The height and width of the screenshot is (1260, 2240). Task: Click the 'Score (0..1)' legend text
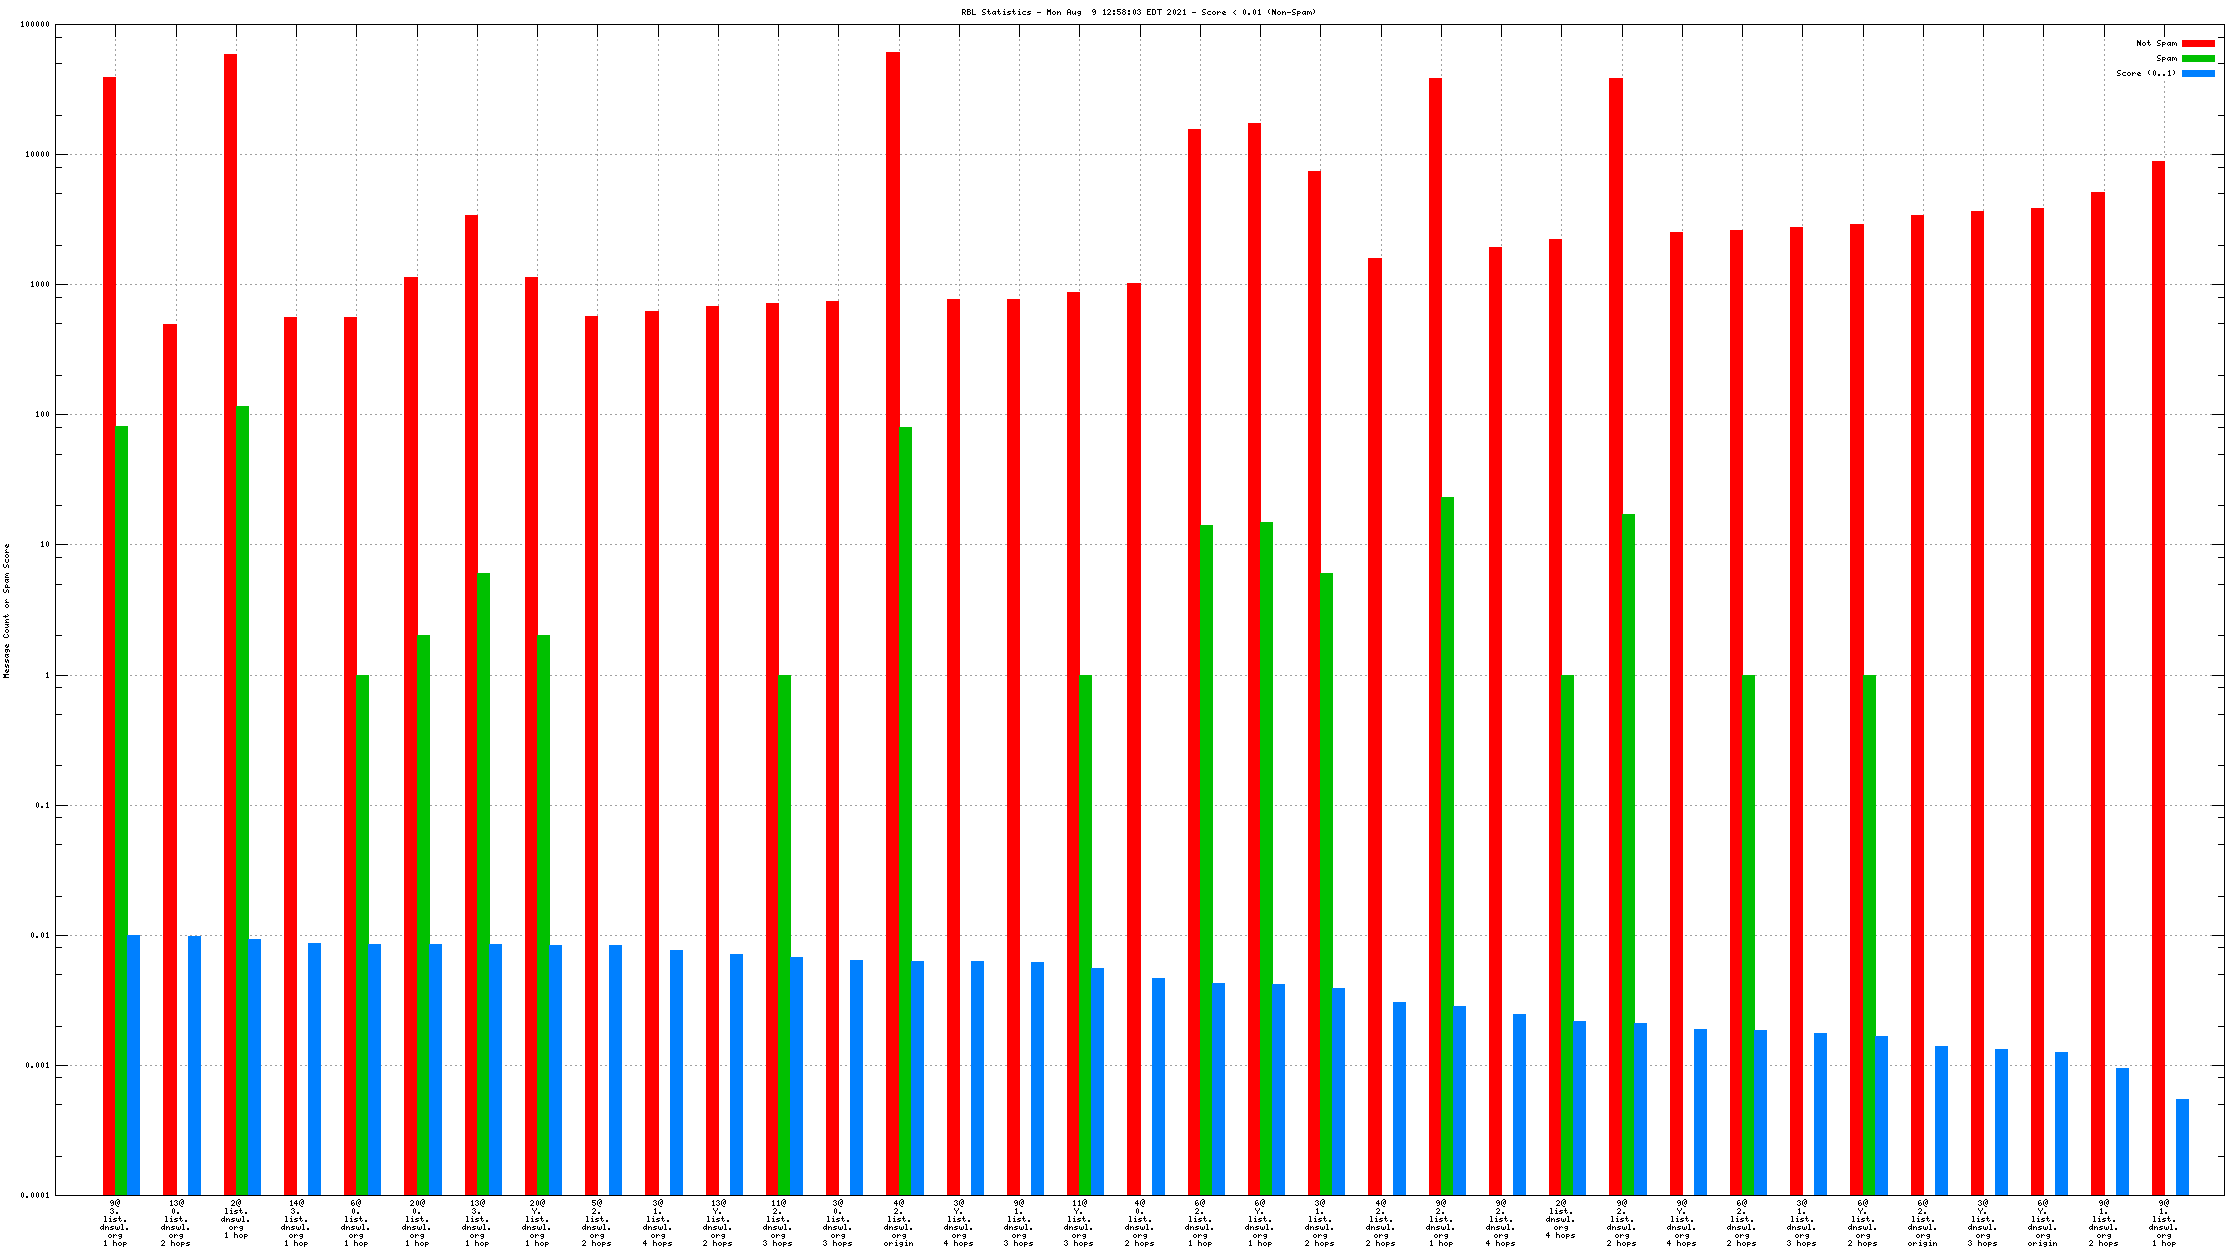pyautogui.click(x=2145, y=74)
